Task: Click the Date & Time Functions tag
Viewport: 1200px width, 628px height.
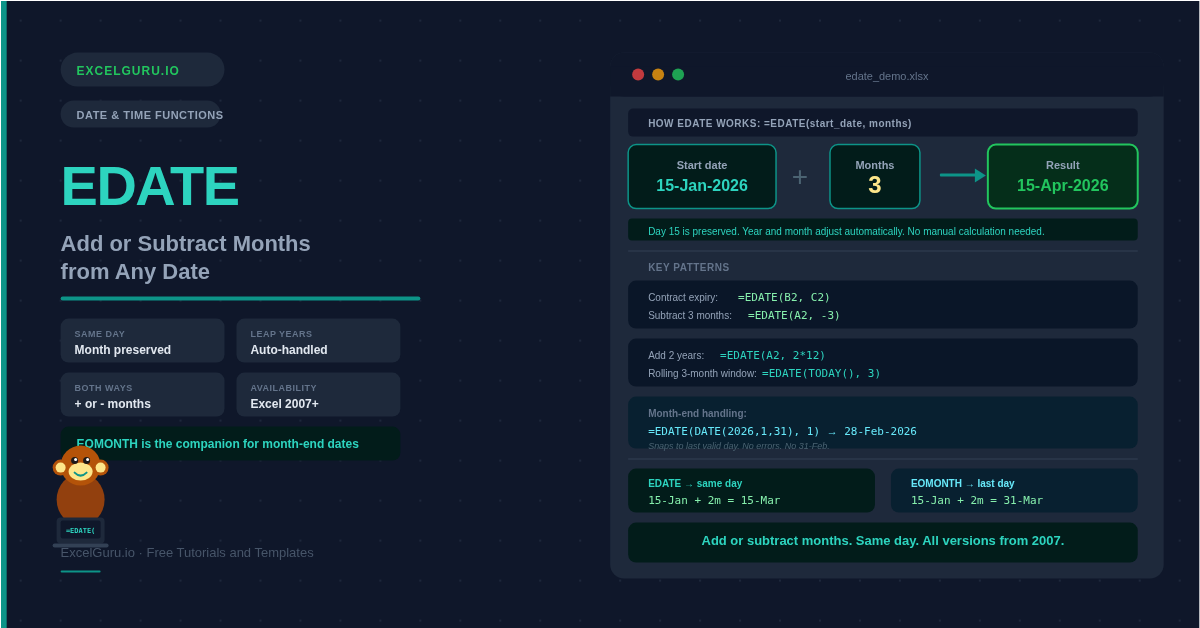Action: [142, 115]
